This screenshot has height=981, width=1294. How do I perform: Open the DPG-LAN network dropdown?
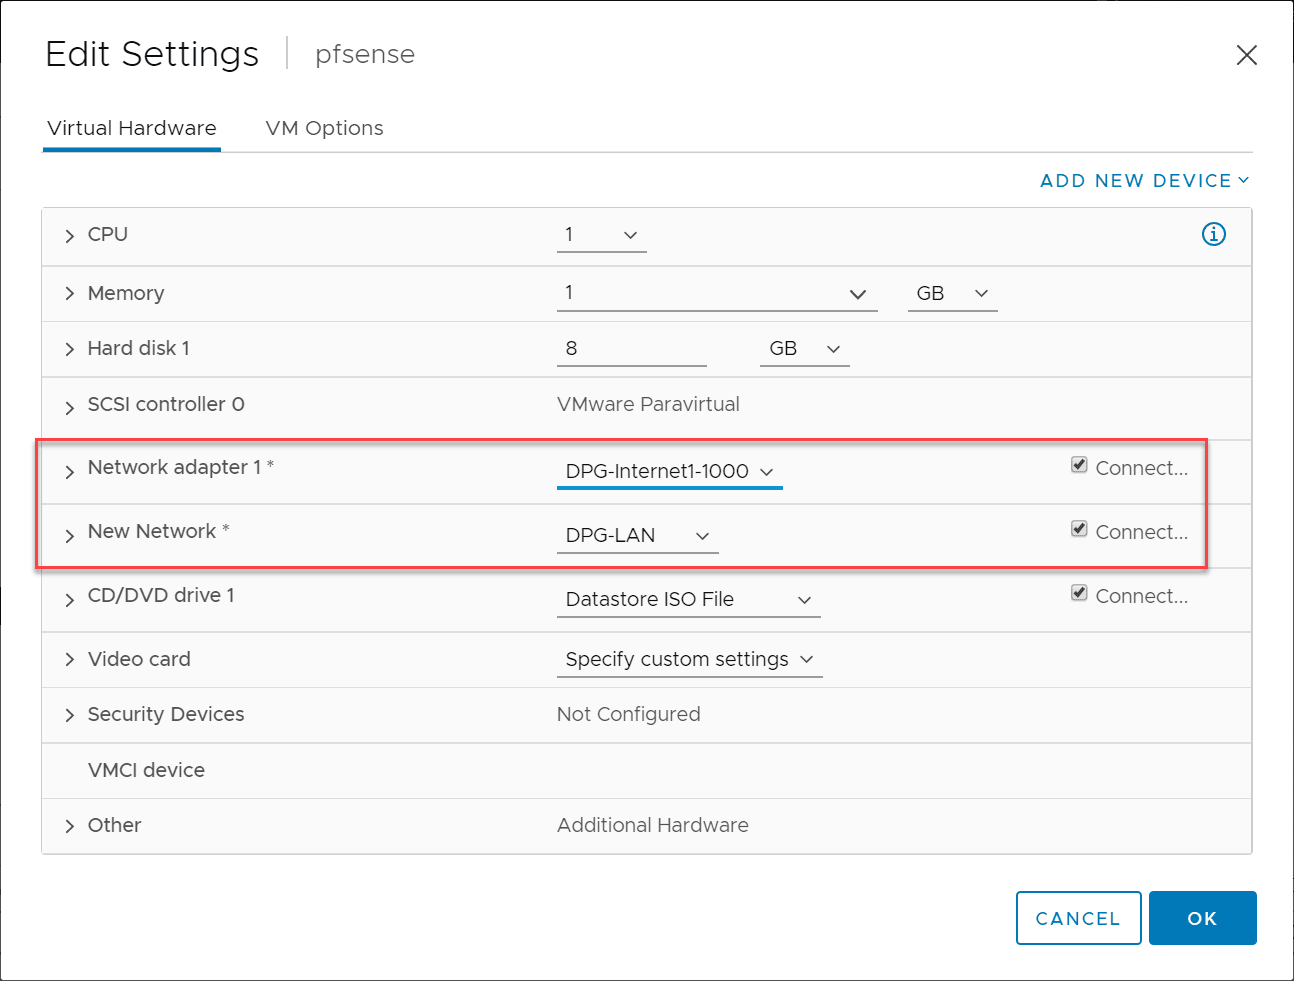(637, 536)
